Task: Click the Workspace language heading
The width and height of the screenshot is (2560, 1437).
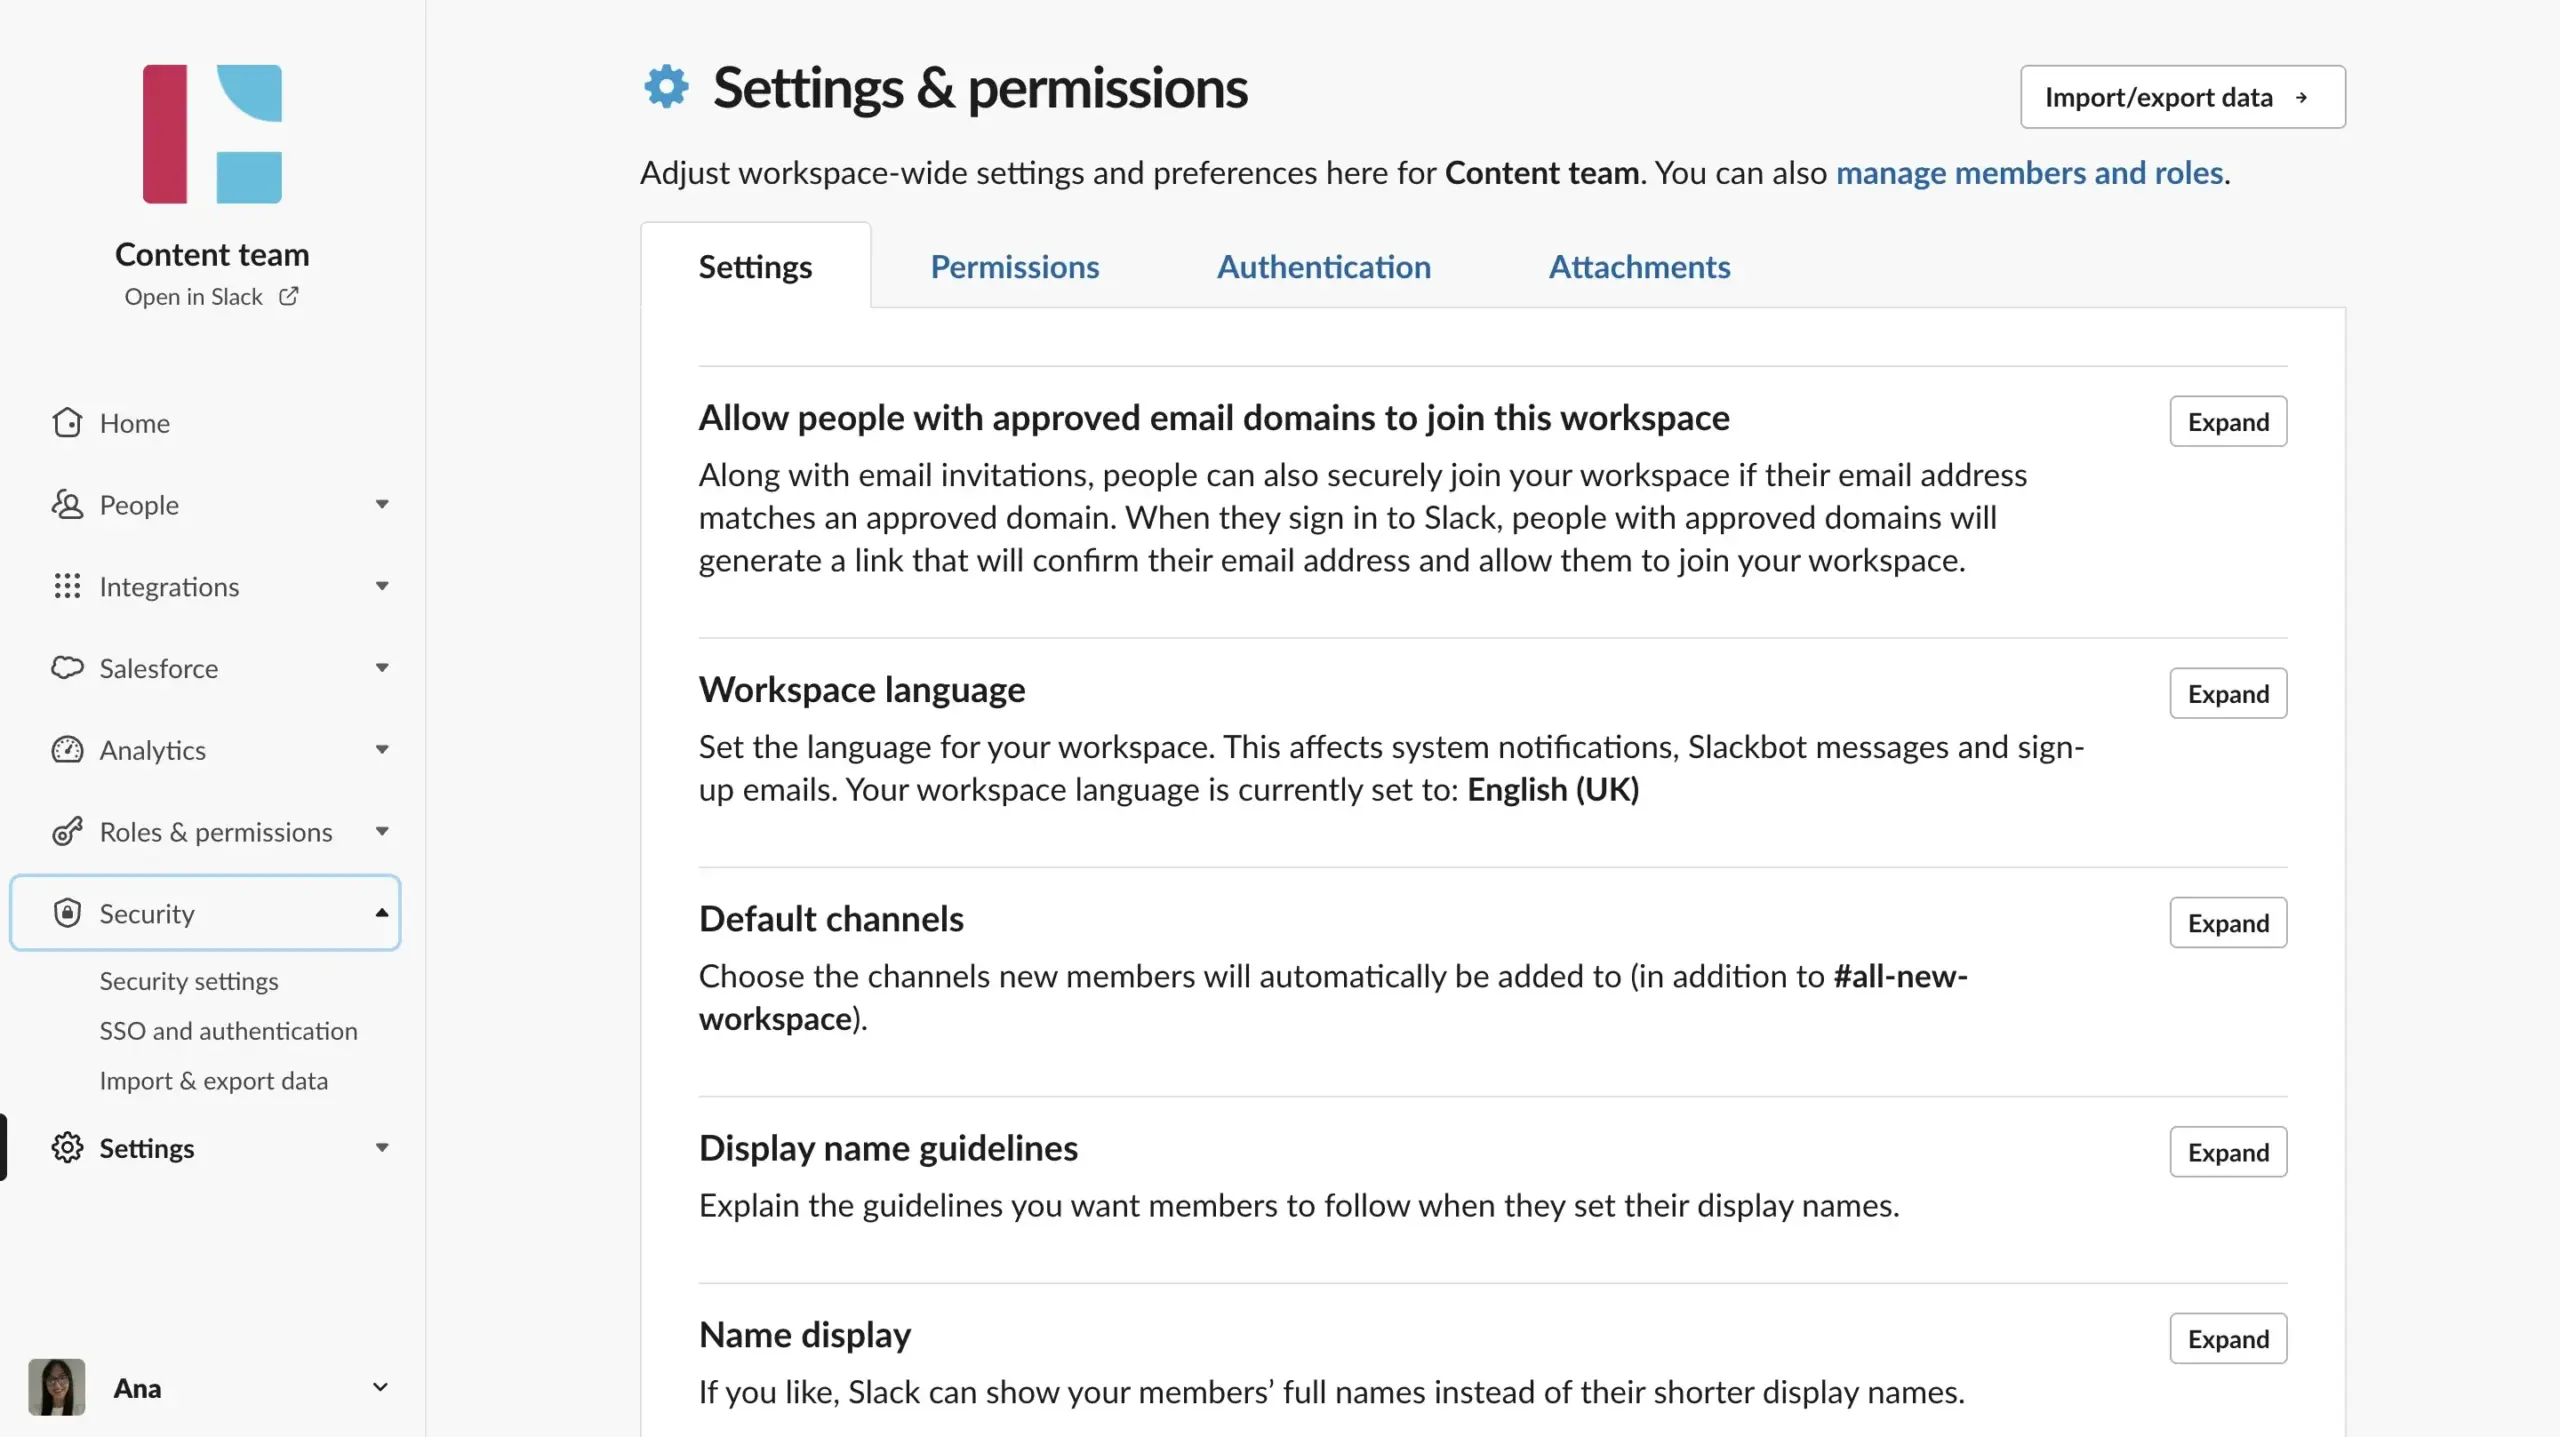Action: 861,690
